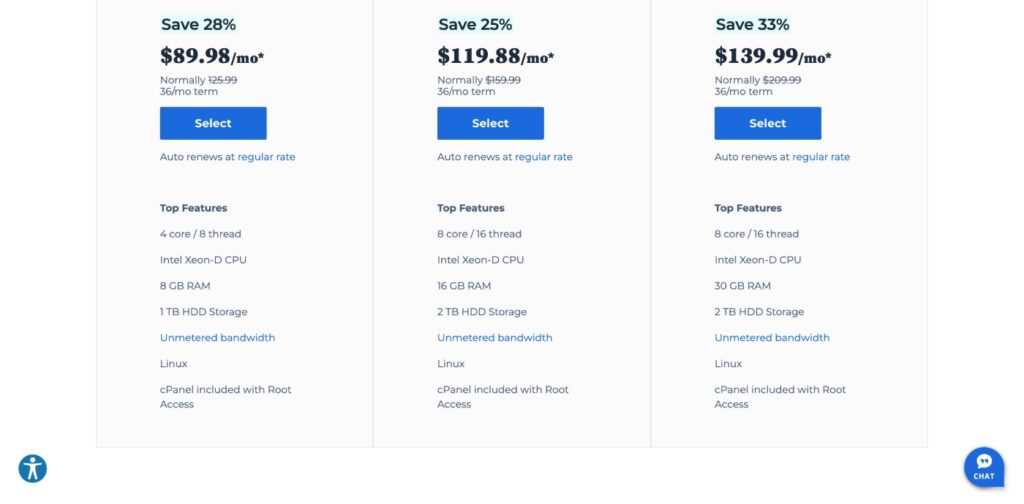Open the accessibility options icon
Image resolution: width=1024 pixels, height=504 pixels.
[x=33, y=468]
